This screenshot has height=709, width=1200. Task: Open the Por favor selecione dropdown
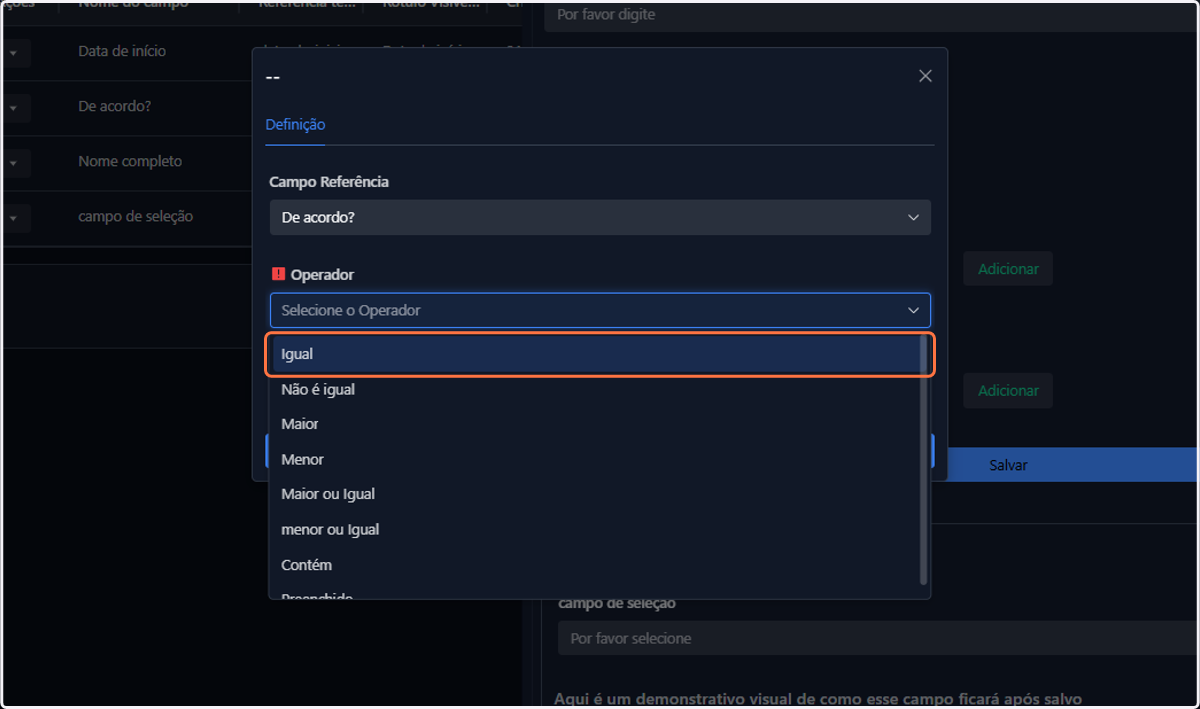pos(879,638)
